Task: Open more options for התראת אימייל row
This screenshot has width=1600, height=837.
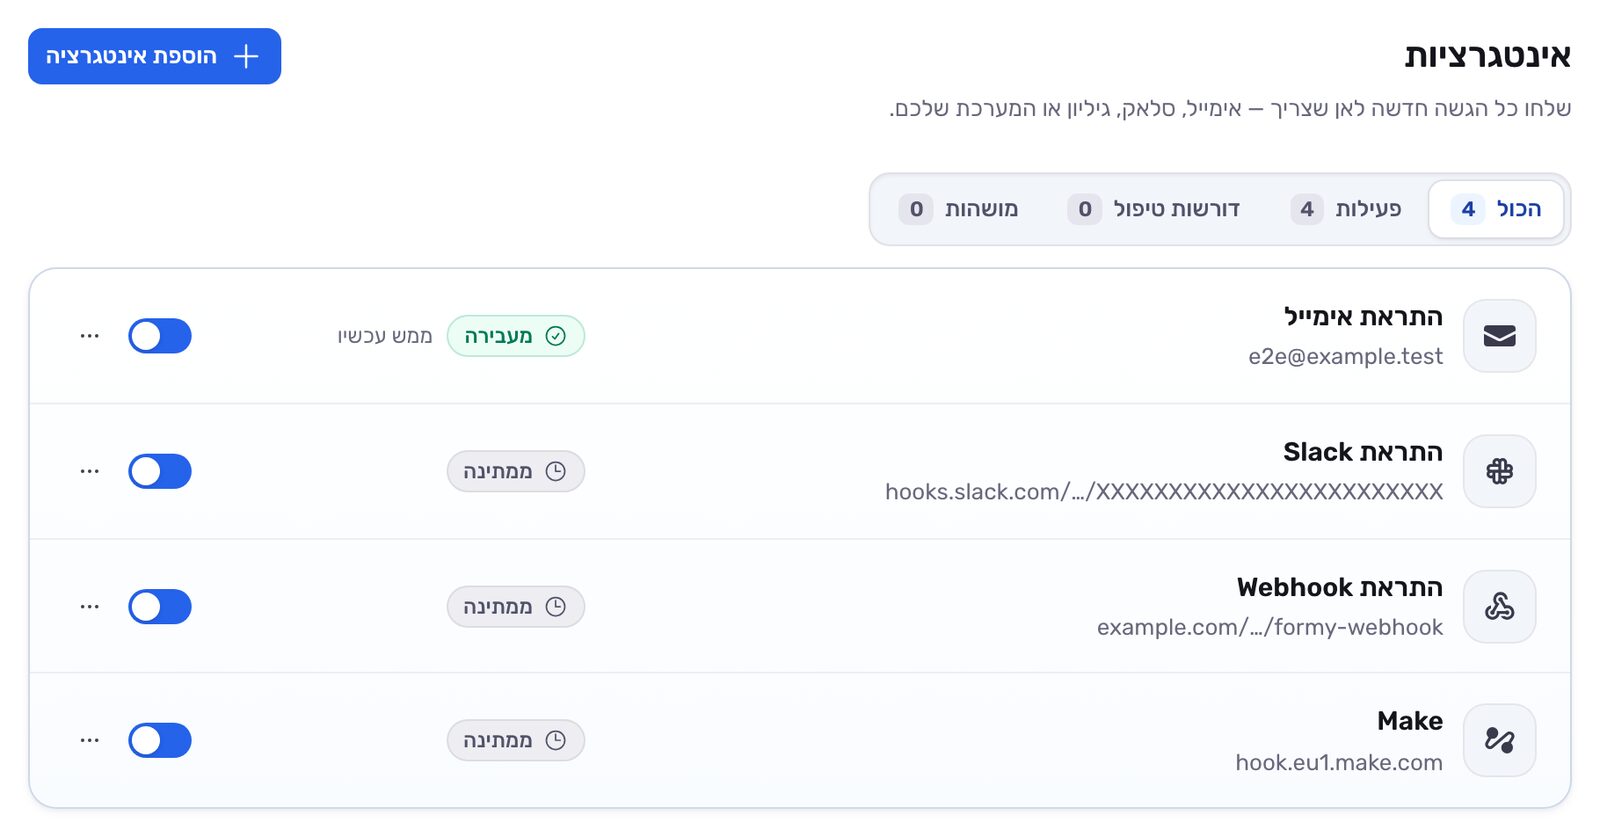Action: coord(90,336)
